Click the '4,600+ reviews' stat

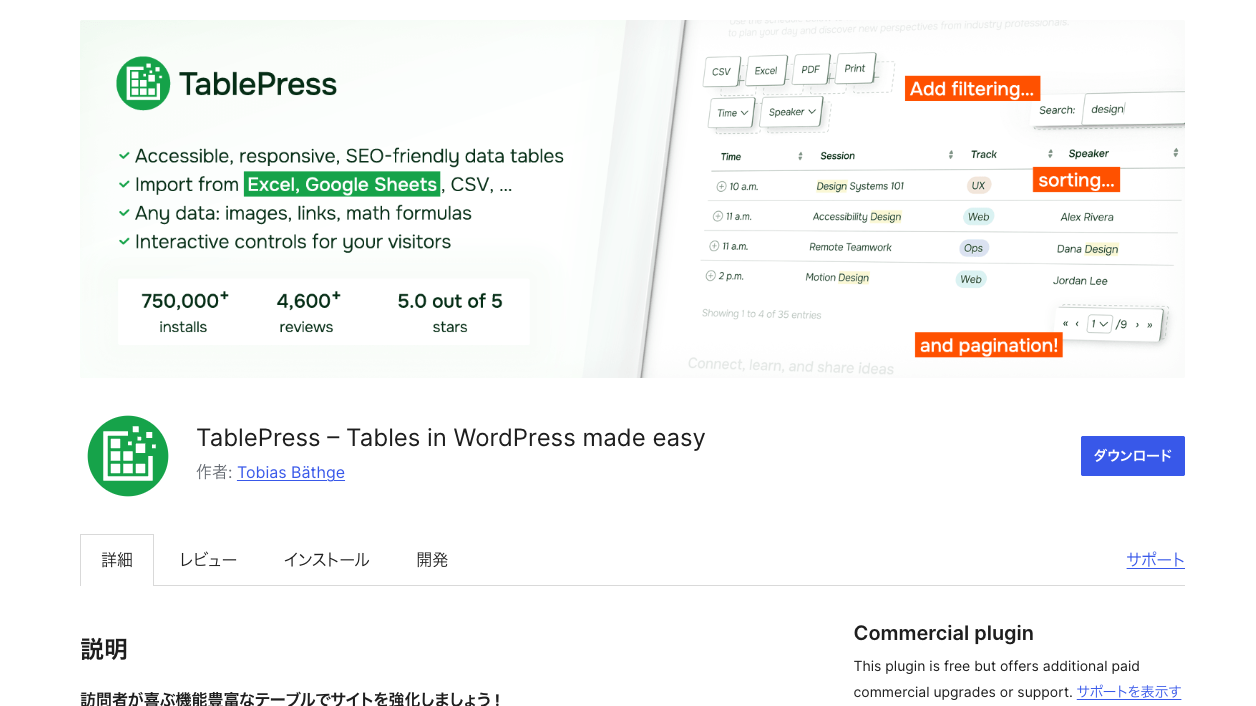tap(307, 312)
